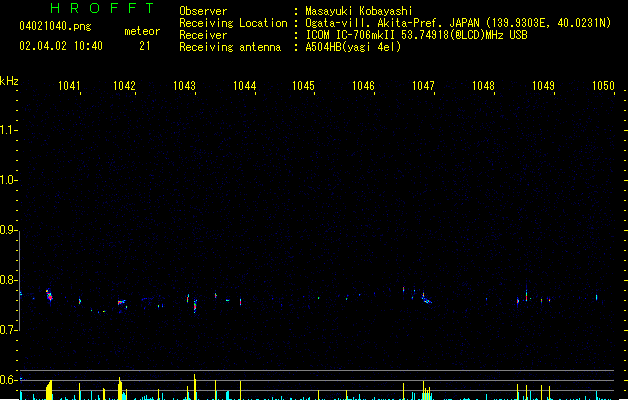Click the 1.0 kHz frequency tick
Screen dimensions: 629x400
8,180
